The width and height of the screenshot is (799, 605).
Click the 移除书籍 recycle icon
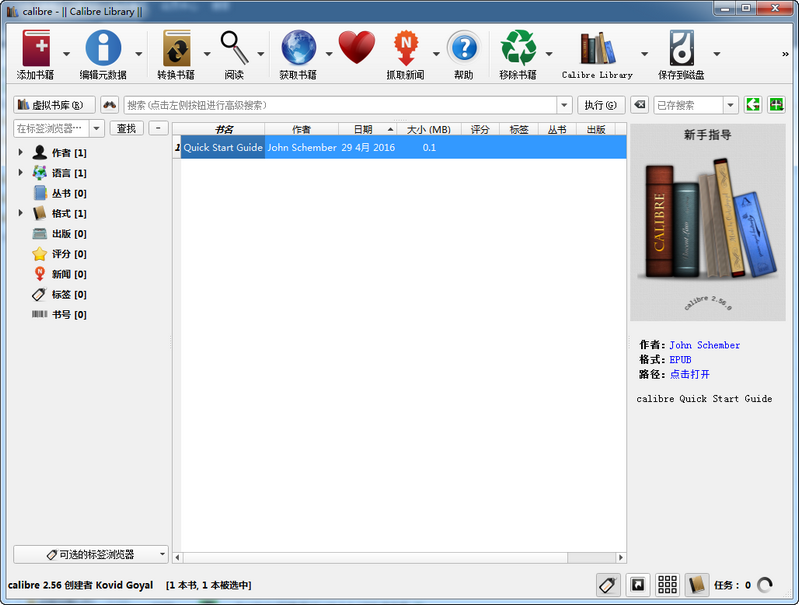click(x=518, y=50)
